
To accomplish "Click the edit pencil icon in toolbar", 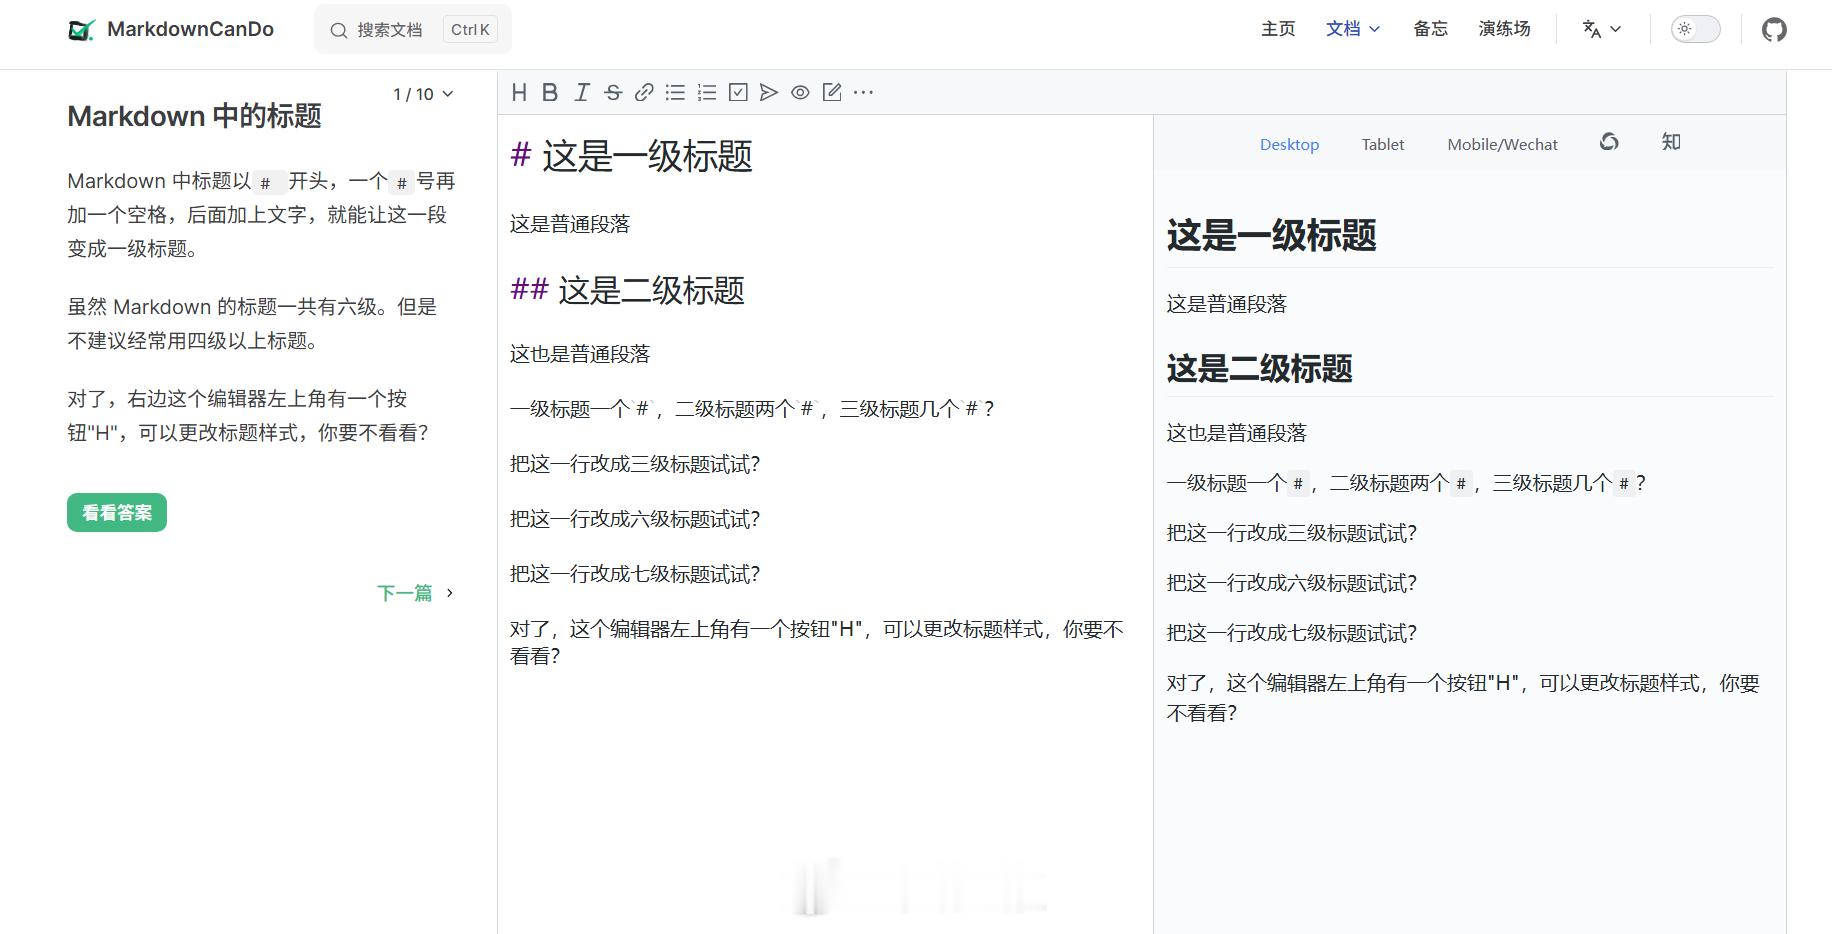I will tap(832, 93).
